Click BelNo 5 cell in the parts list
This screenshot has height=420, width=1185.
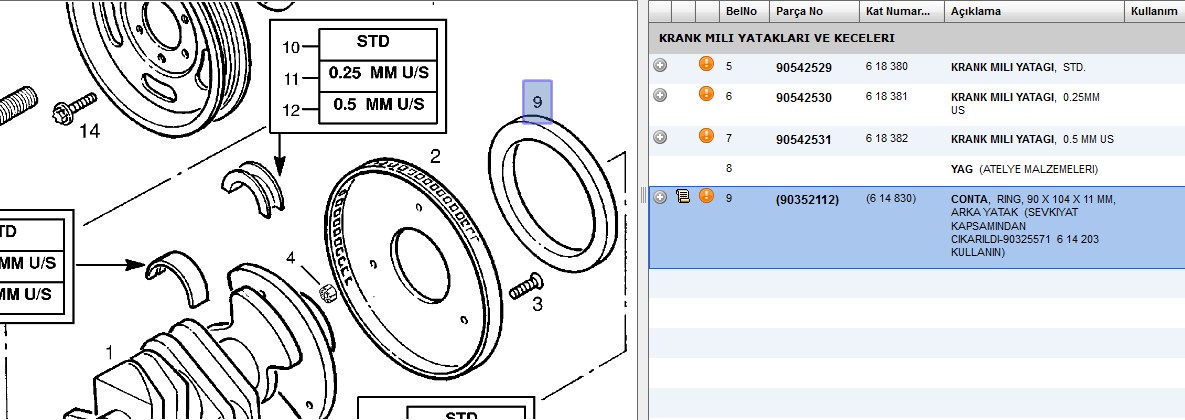pos(729,66)
